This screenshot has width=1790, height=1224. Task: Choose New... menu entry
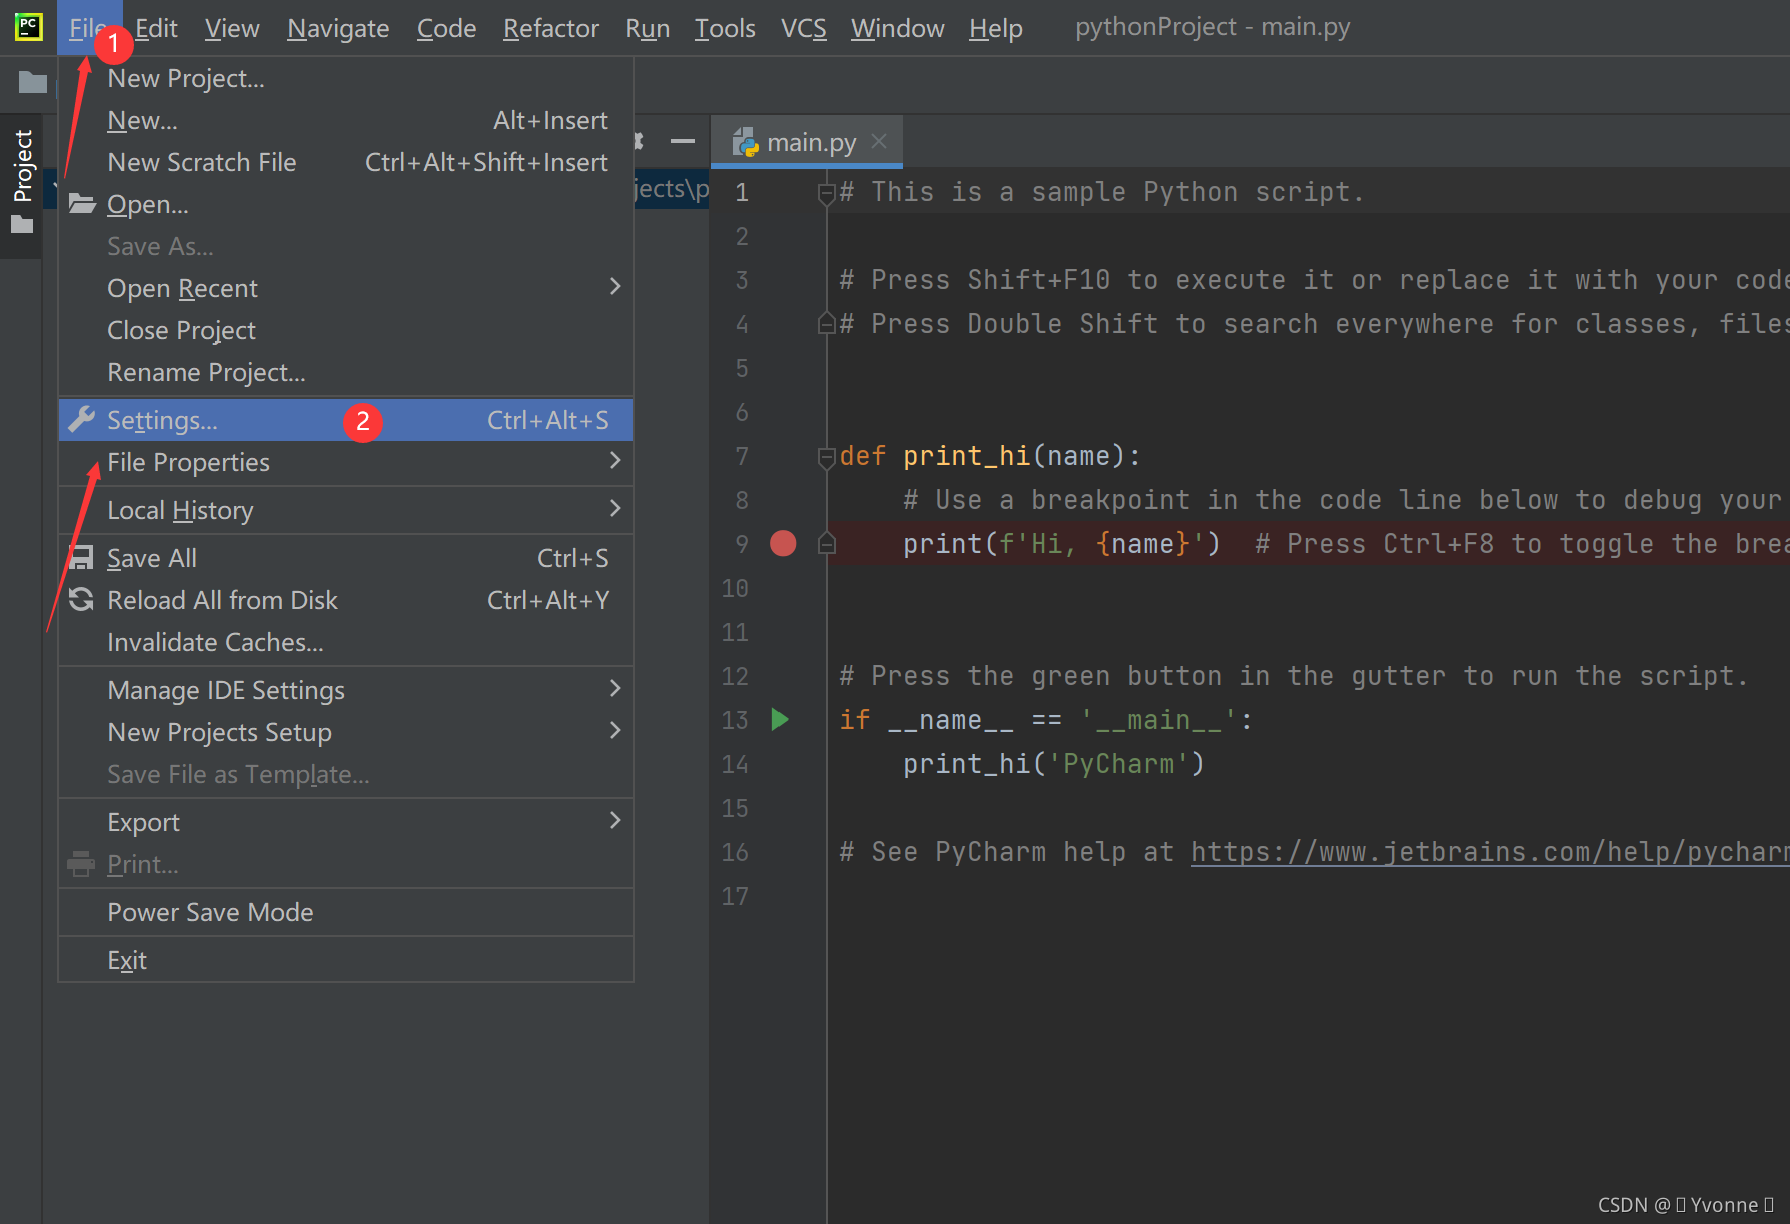coord(346,120)
